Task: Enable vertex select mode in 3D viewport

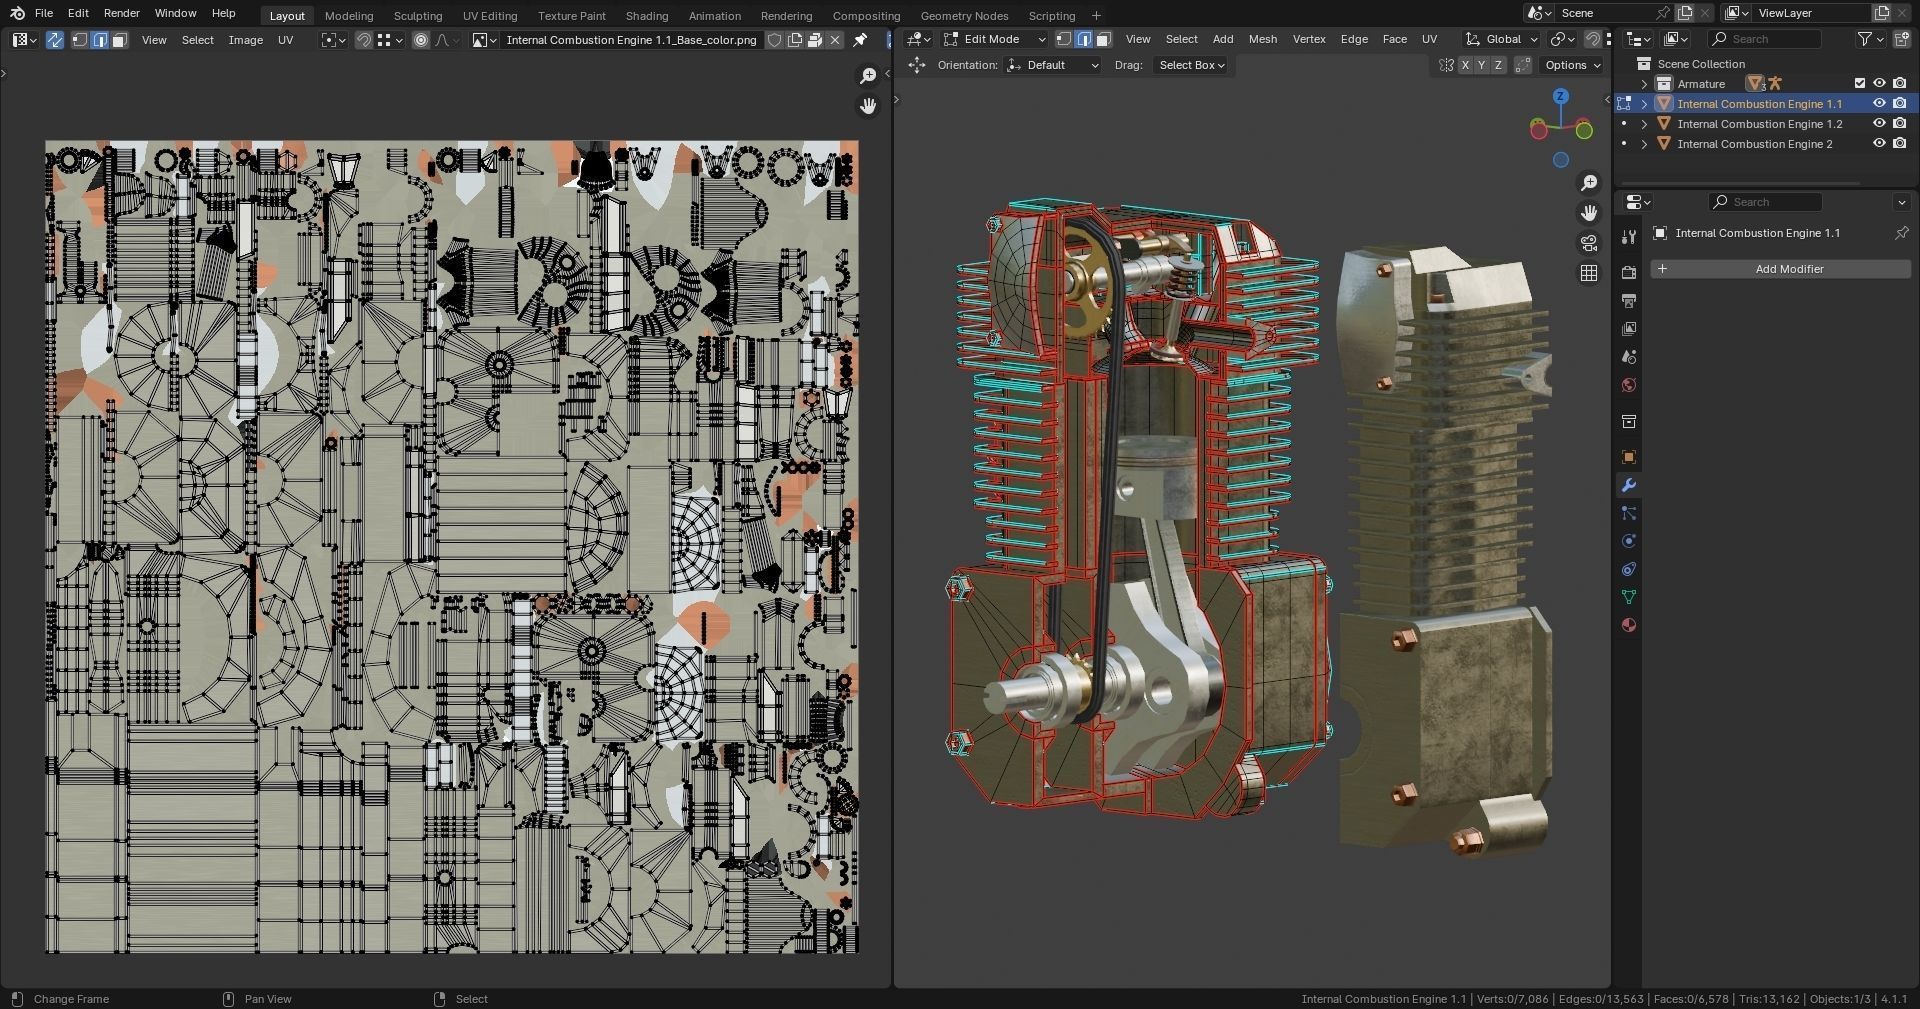Action: coord(1064,39)
